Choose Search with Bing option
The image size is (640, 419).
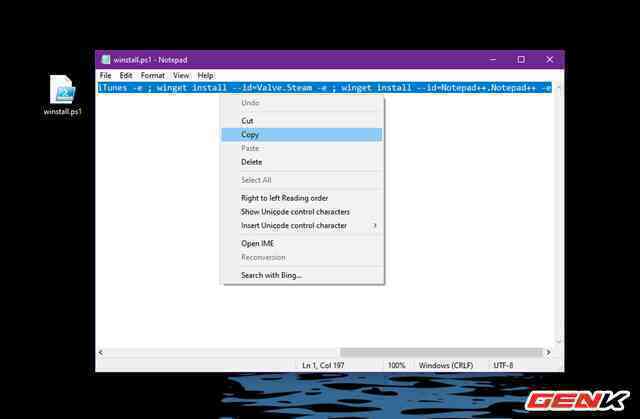tap(302, 275)
